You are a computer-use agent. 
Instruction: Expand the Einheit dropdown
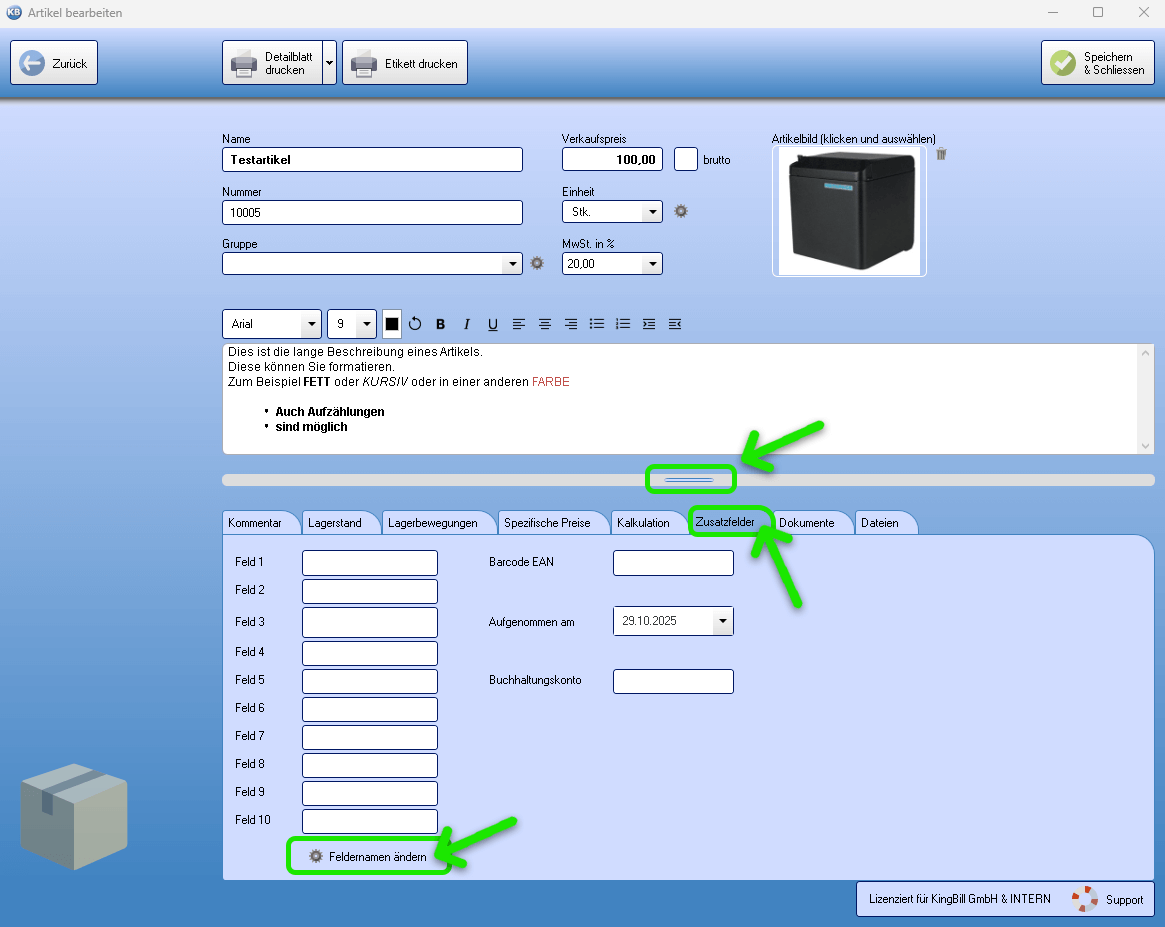coord(652,212)
